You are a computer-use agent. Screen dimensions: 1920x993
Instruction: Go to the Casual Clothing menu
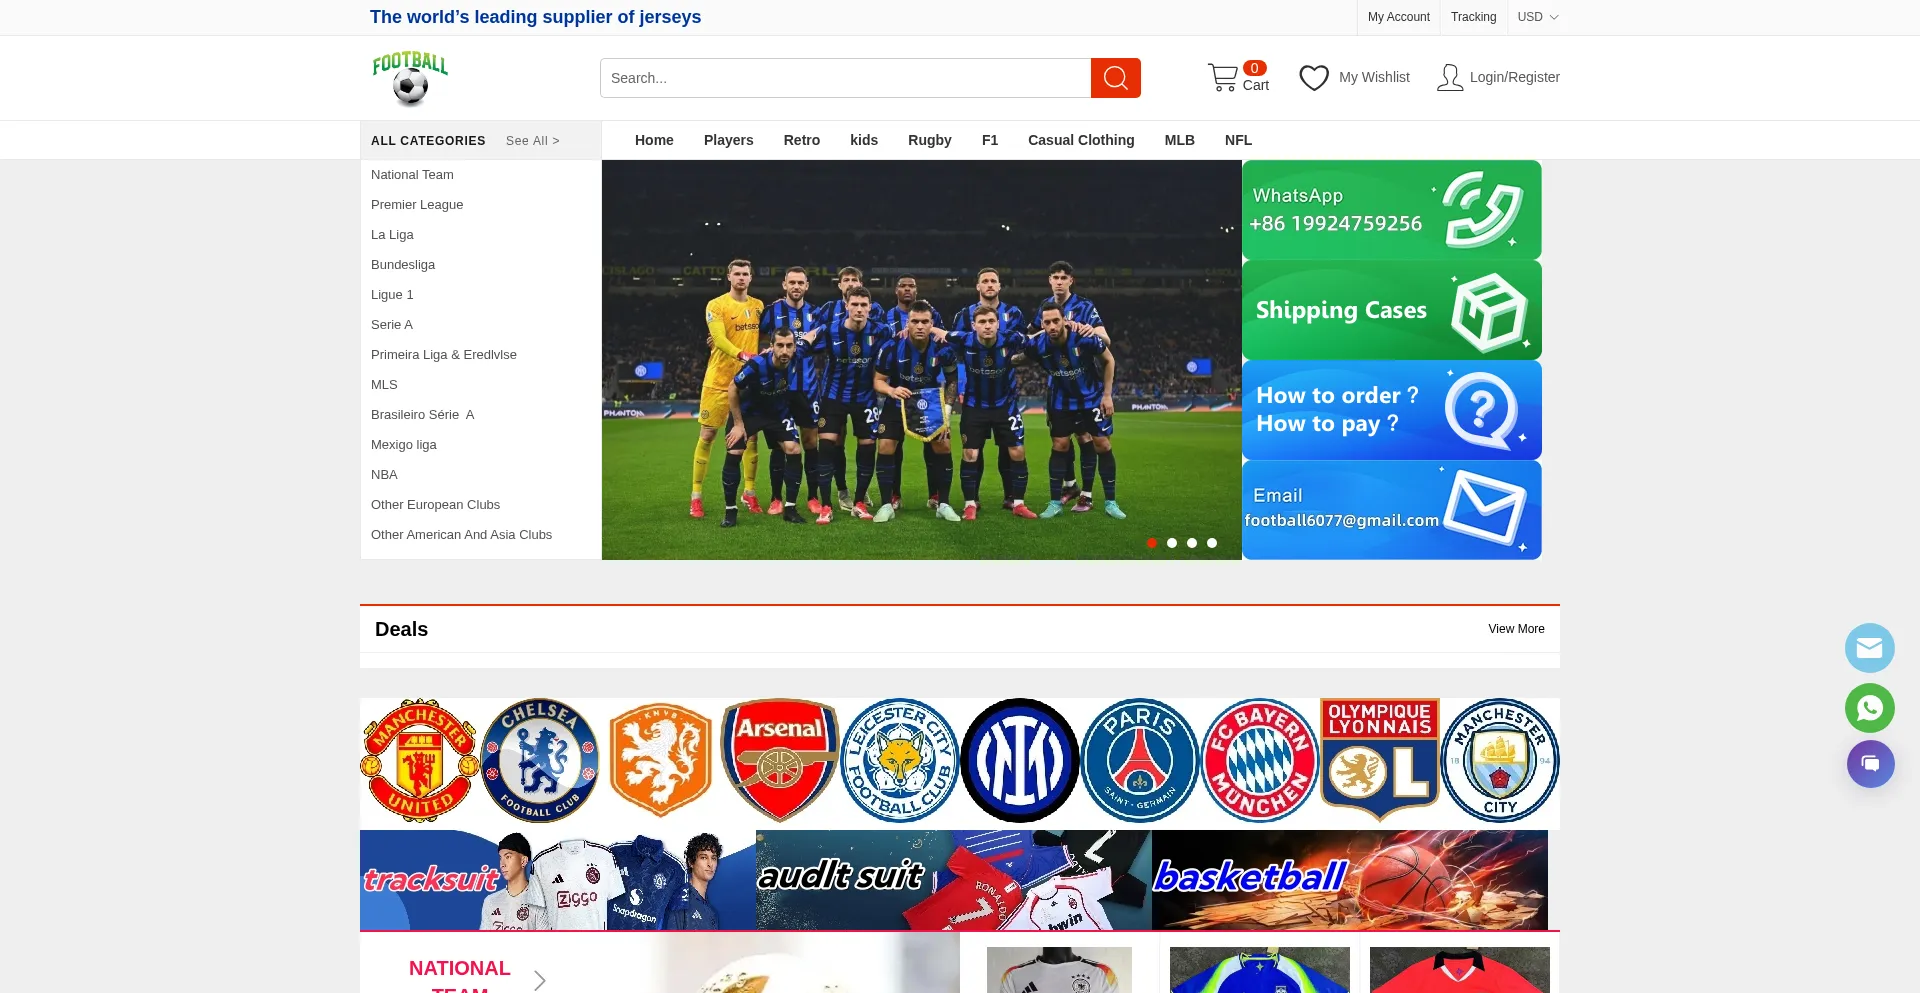click(1080, 140)
